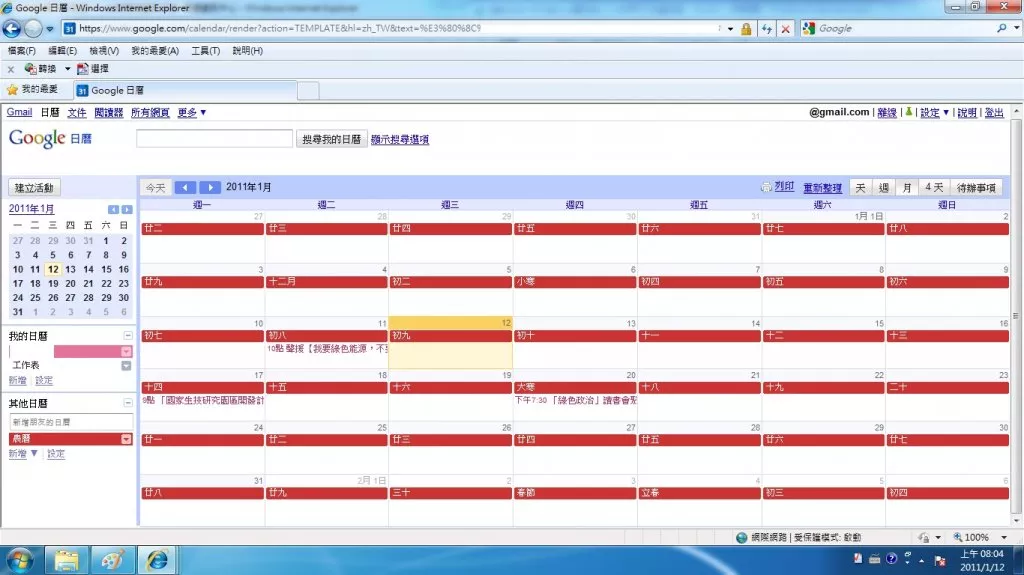
Task: Click the red stop loading icon
Action: point(786,29)
